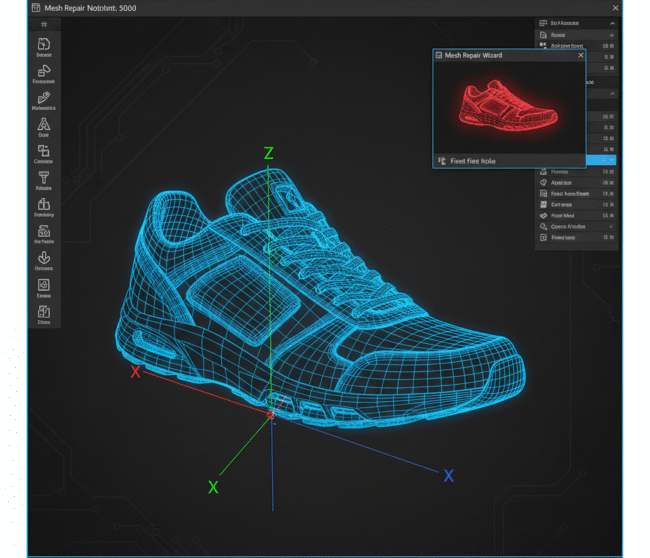Select the compass 'Size' tool icon

point(44,125)
